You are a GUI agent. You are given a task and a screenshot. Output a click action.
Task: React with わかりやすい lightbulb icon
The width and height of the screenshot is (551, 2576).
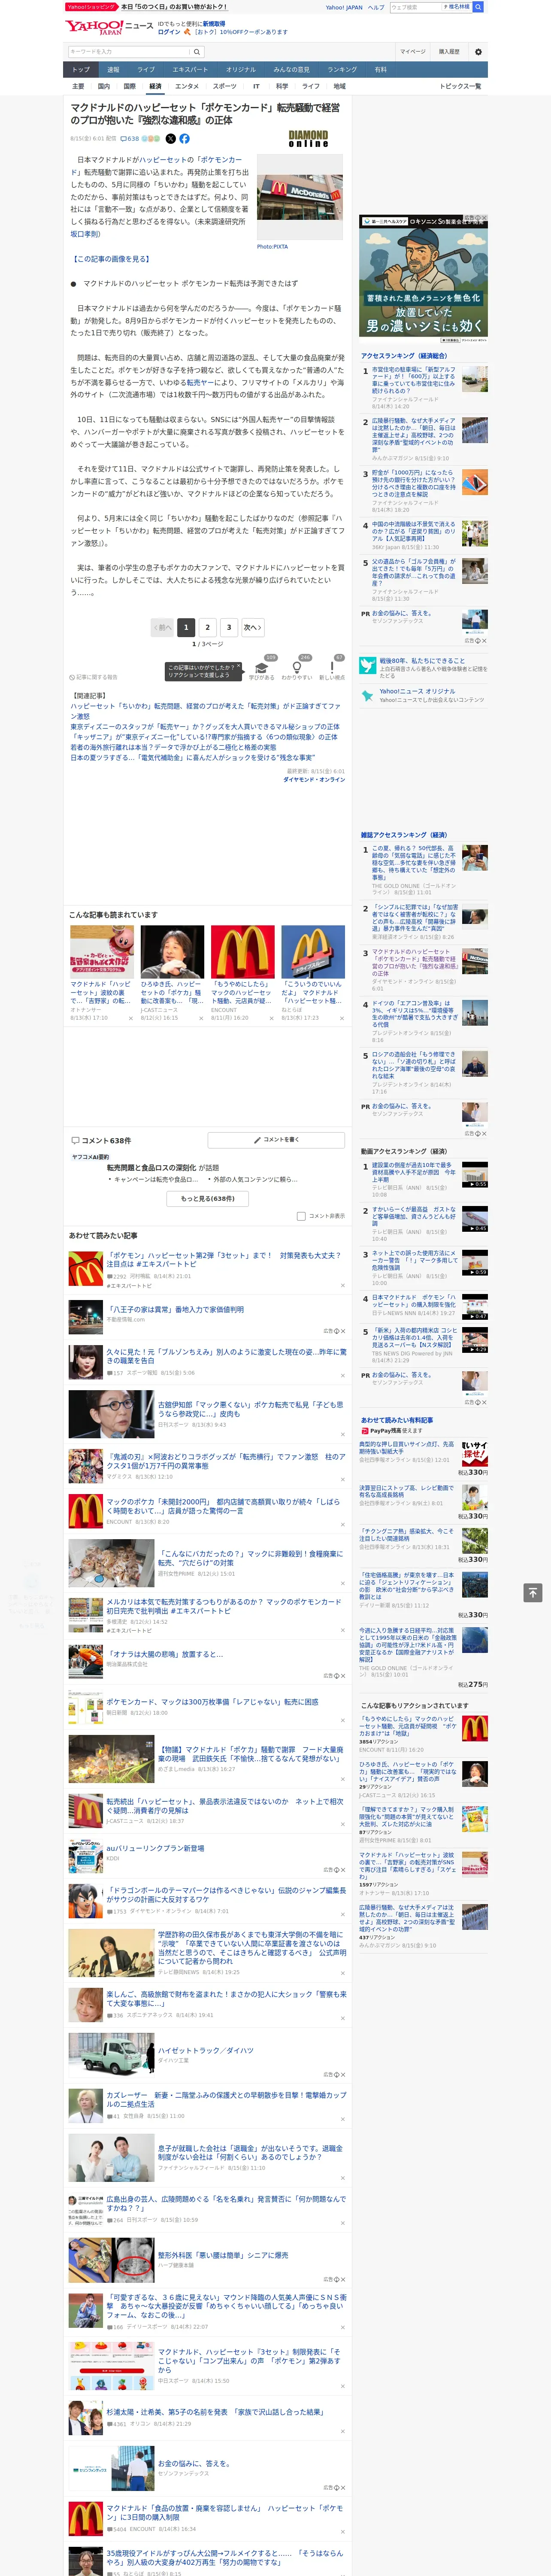pos(296,667)
